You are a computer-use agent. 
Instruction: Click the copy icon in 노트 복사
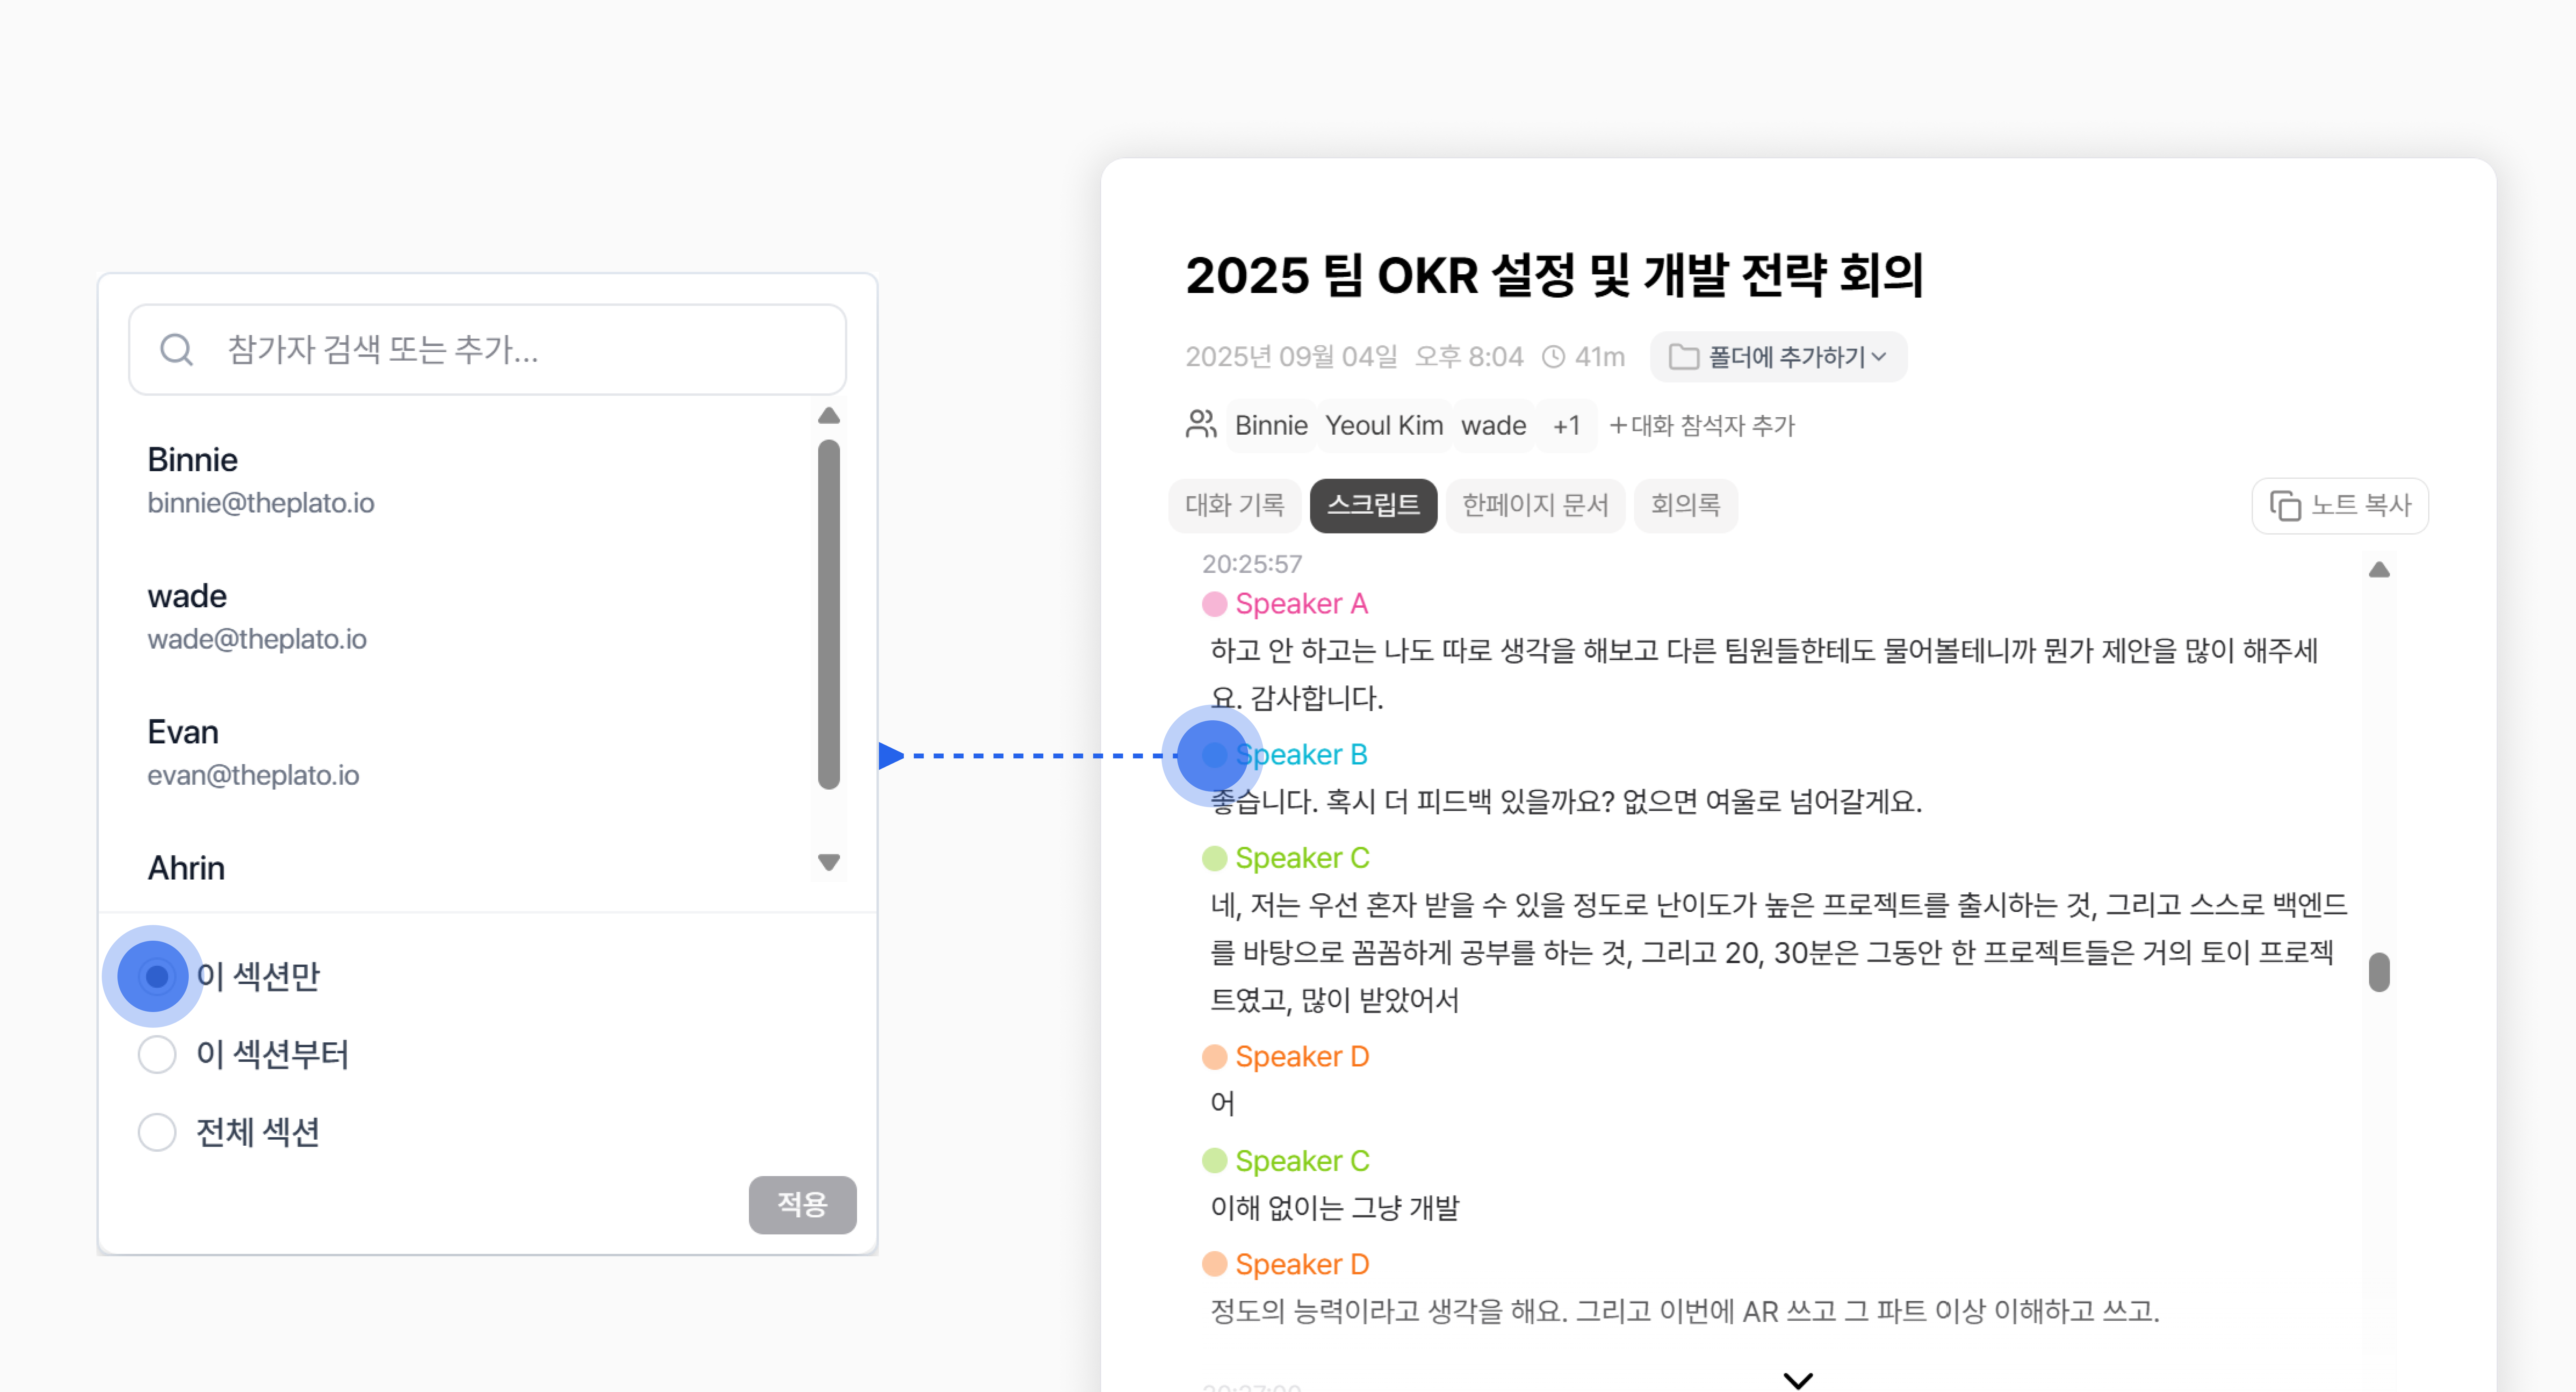coord(2285,506)
